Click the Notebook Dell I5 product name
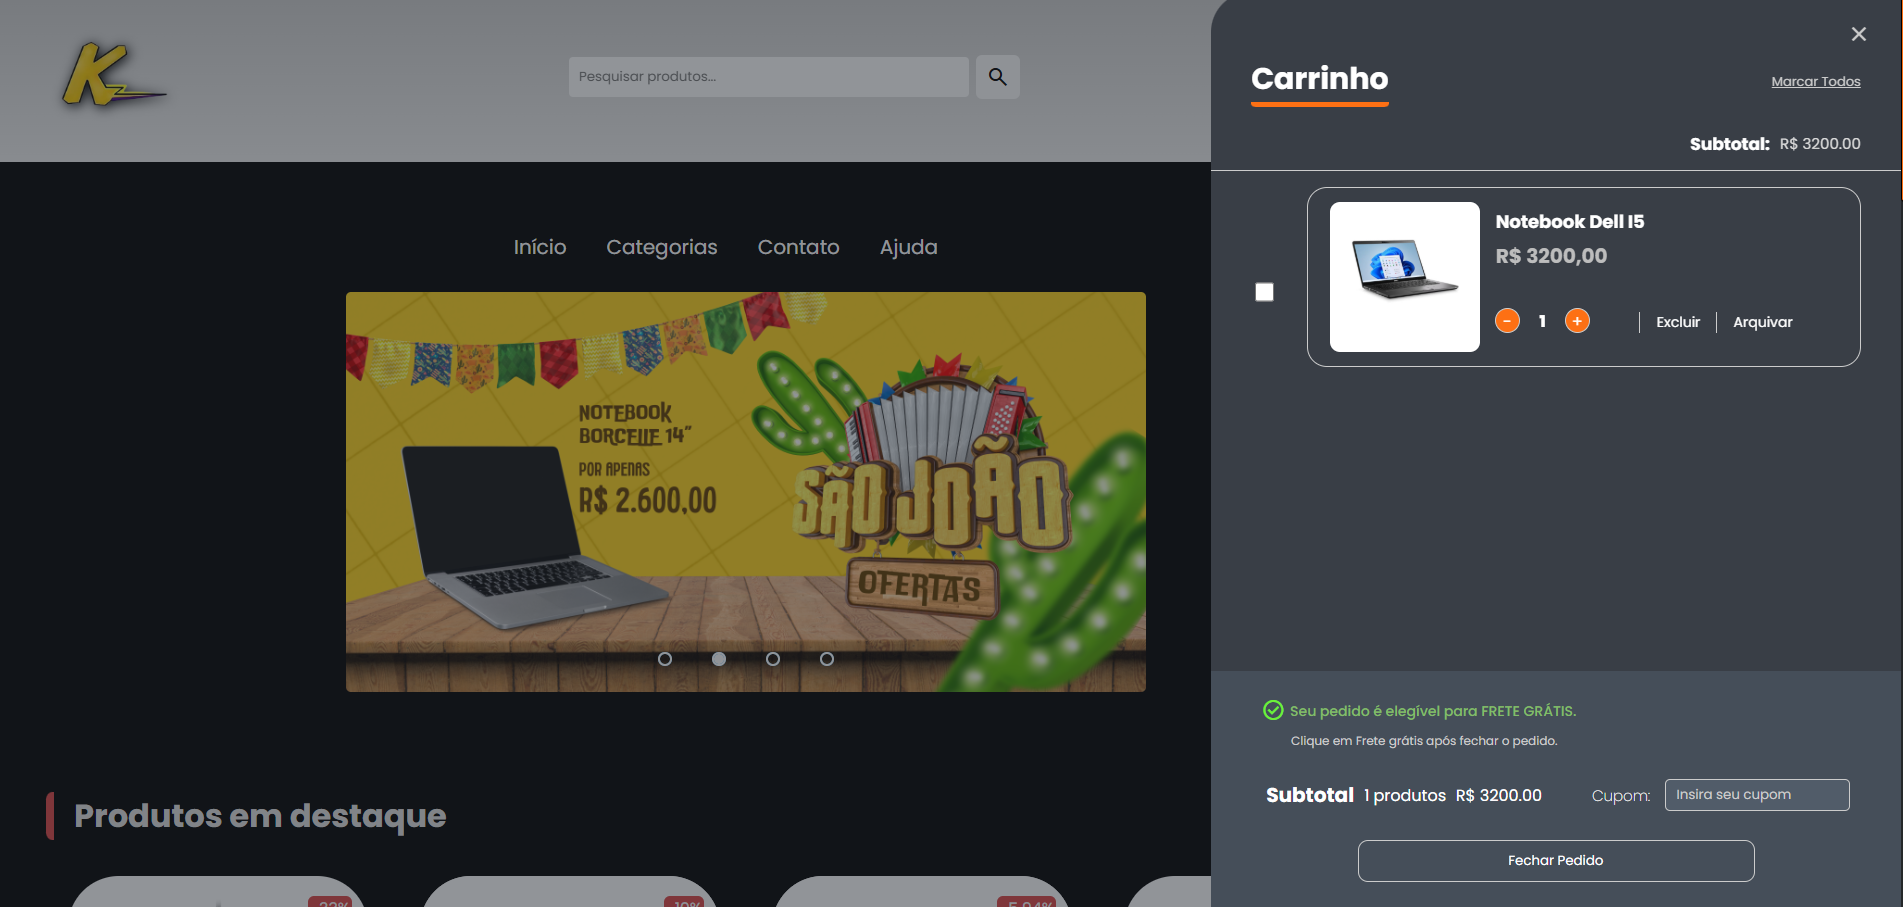 pos(1569,222)
